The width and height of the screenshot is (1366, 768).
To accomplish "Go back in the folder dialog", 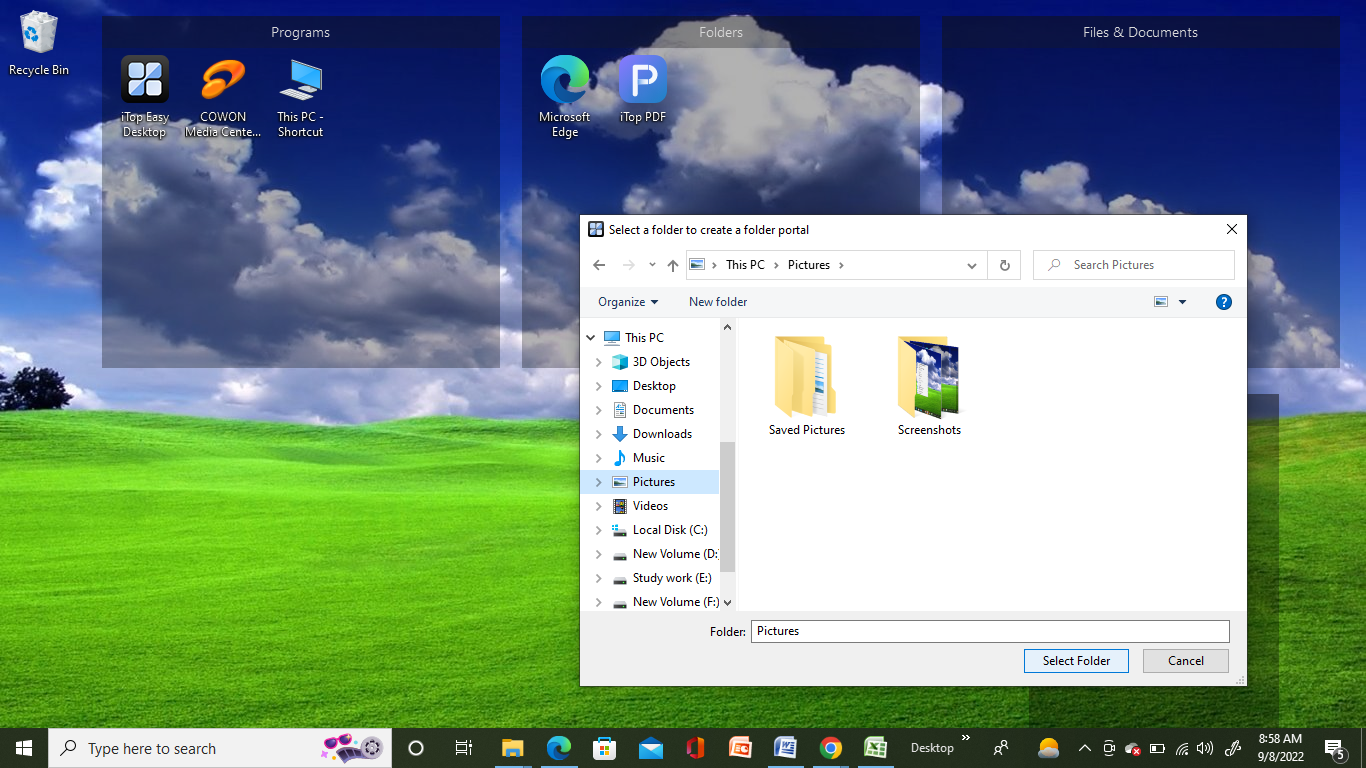I will [599, 265].
